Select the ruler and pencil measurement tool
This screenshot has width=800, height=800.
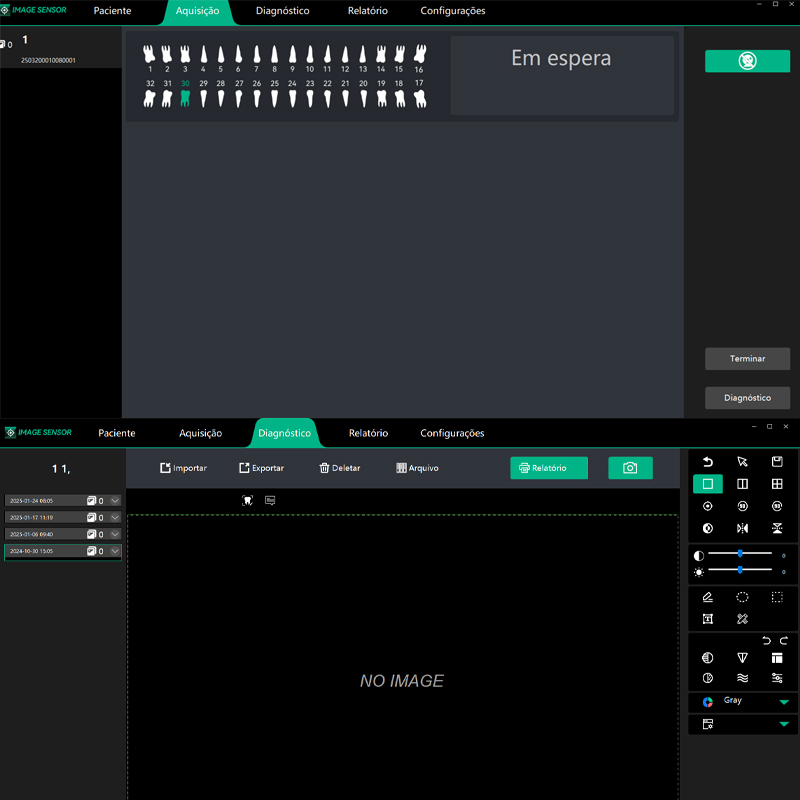742,619
